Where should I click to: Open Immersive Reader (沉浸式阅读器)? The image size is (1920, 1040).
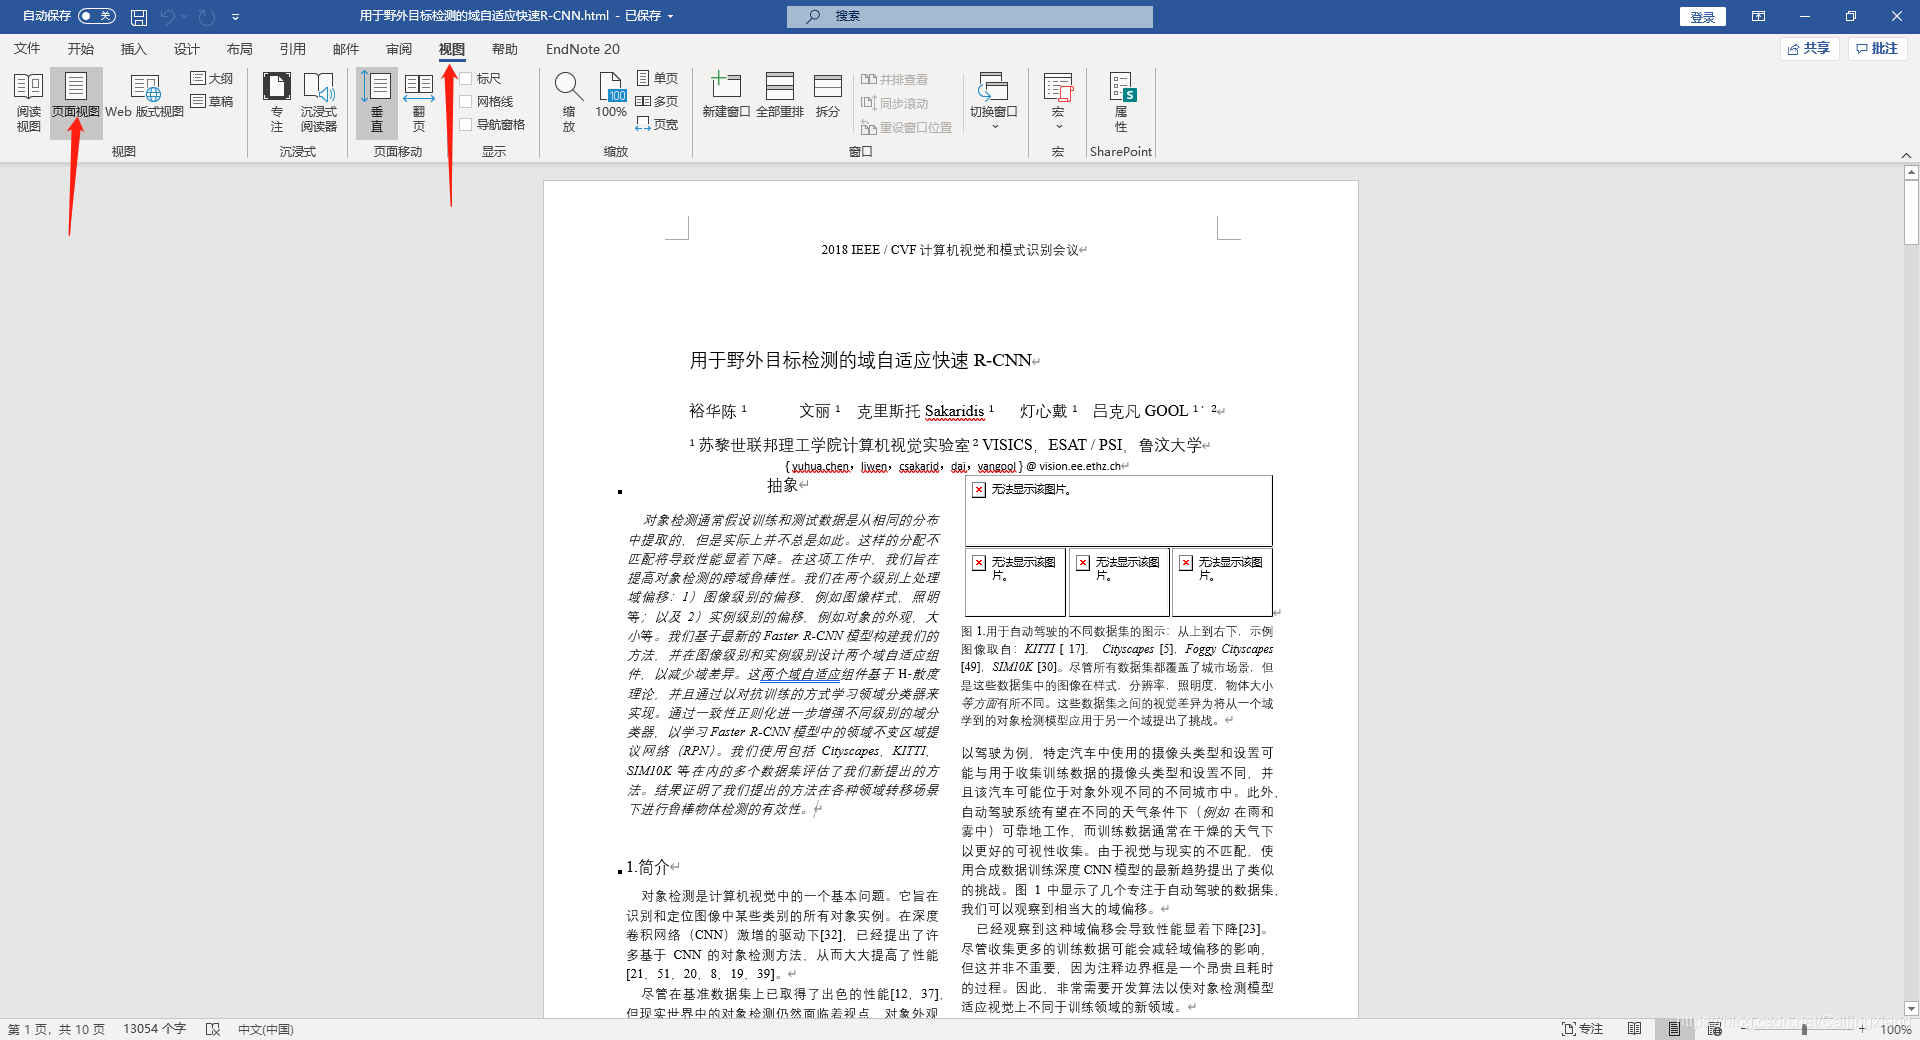pyautogui.click(x=319, y=102)
